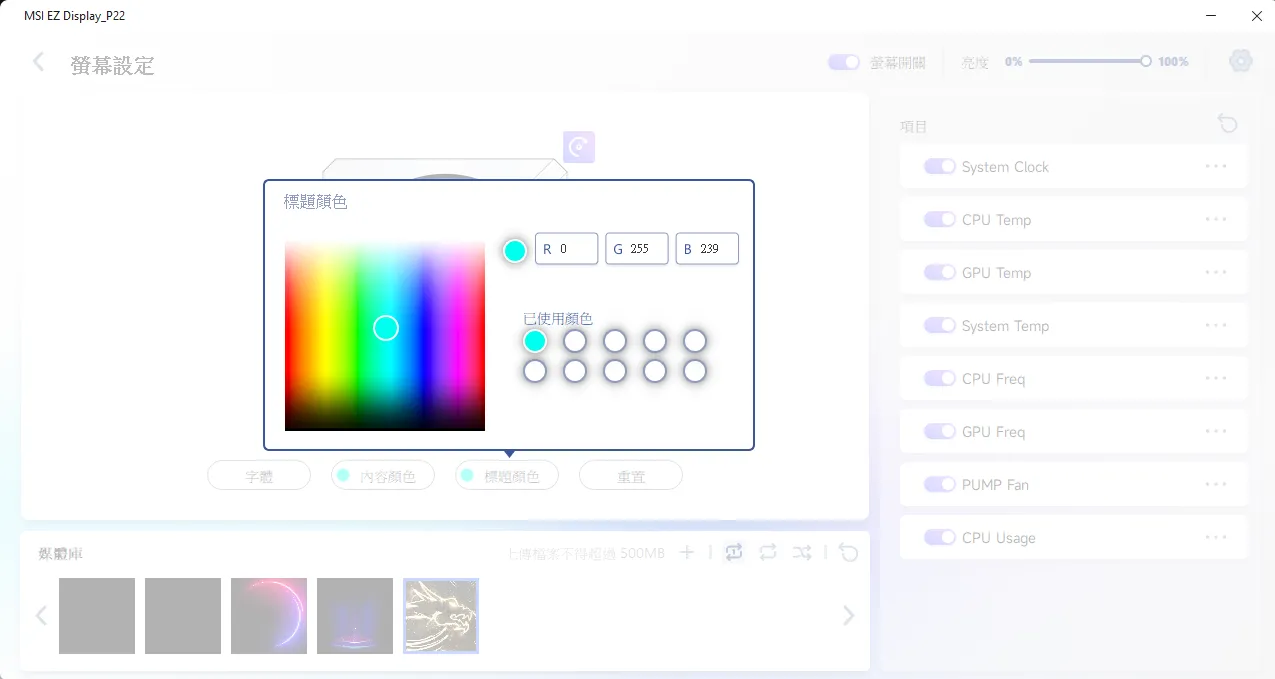This screenshot has width=1275, height=679.
Task: Open the PUMP Fan more options dots
Action: coord(1216,484)
